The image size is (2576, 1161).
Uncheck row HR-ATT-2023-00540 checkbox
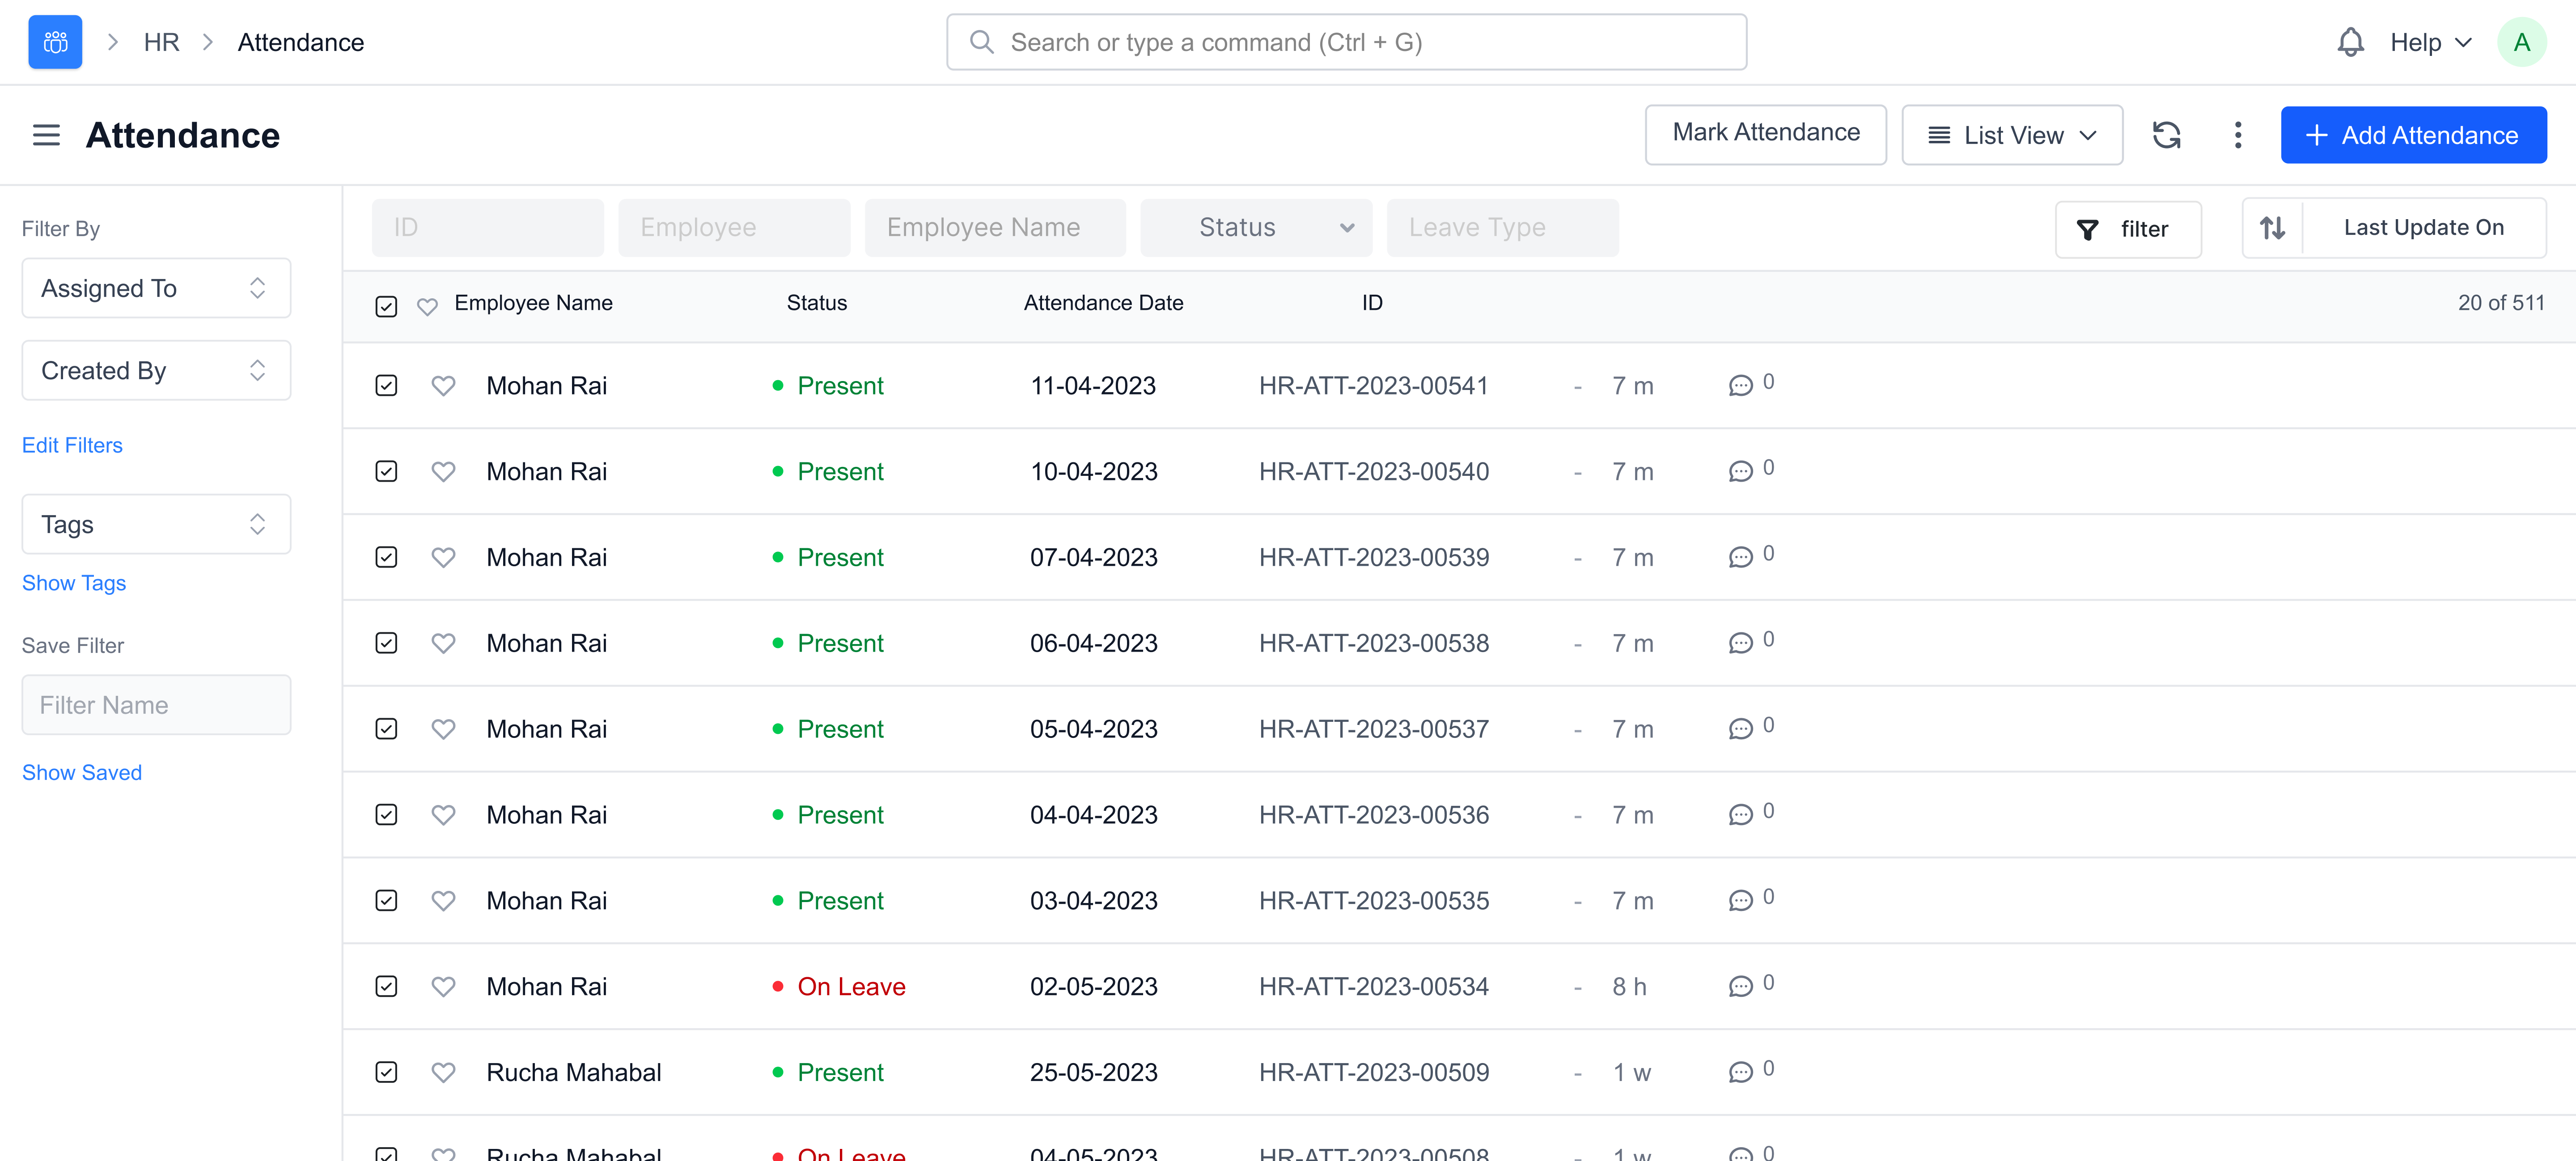point(386,472)
